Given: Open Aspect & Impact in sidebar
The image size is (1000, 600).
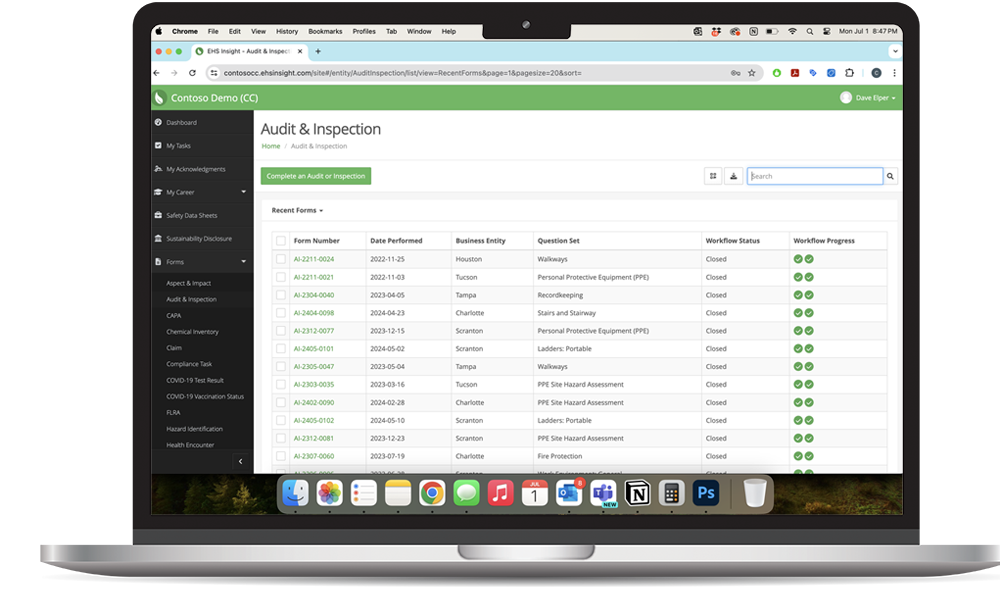Looking at the screenshot, I should click(x=188, y=283).
